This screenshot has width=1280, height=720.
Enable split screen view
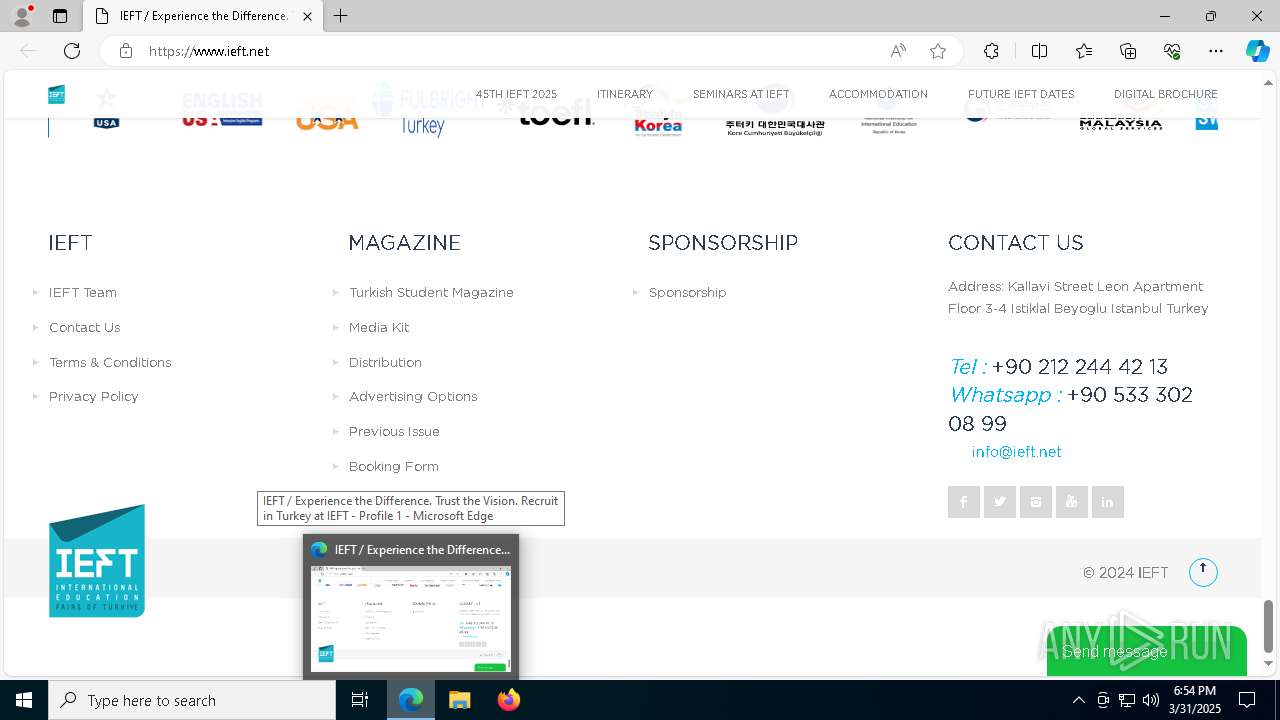tap(1039, 51)
